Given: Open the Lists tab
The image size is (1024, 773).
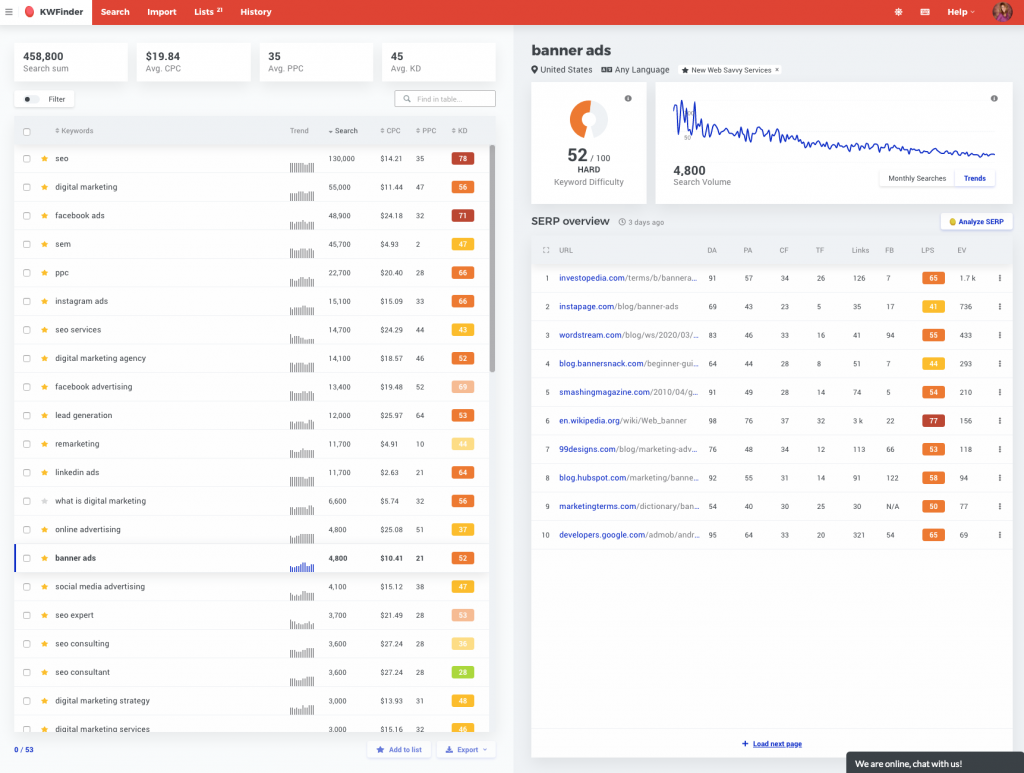Looking at the screenshot, I should [x=208, y=12].
